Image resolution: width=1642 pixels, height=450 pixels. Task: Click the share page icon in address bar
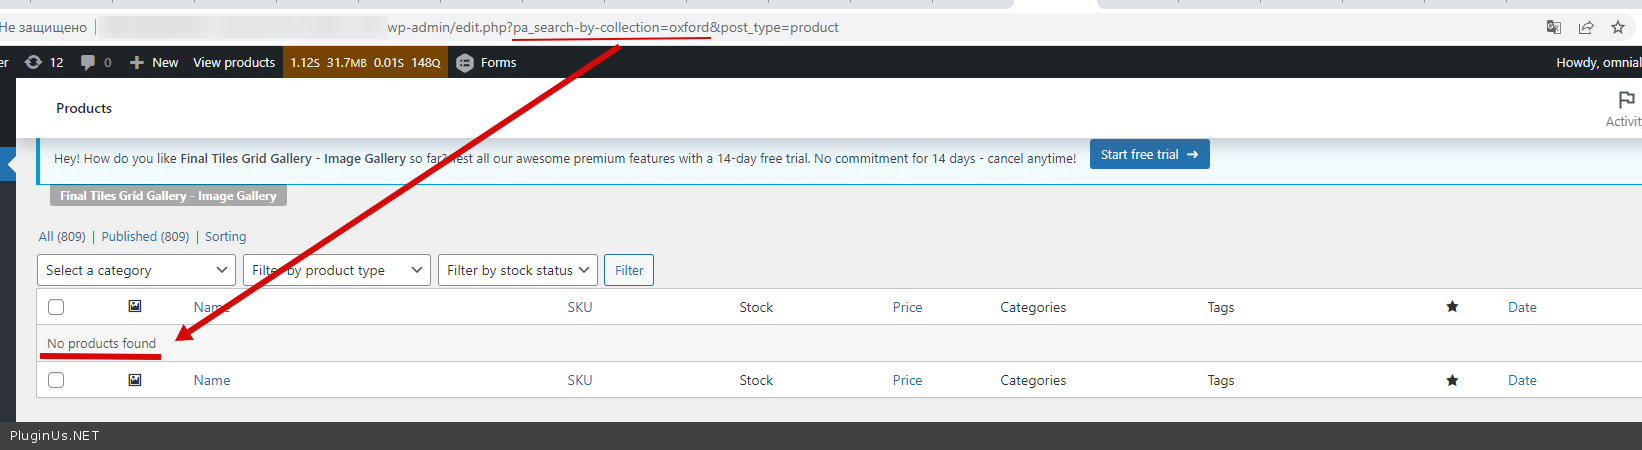1586,27
